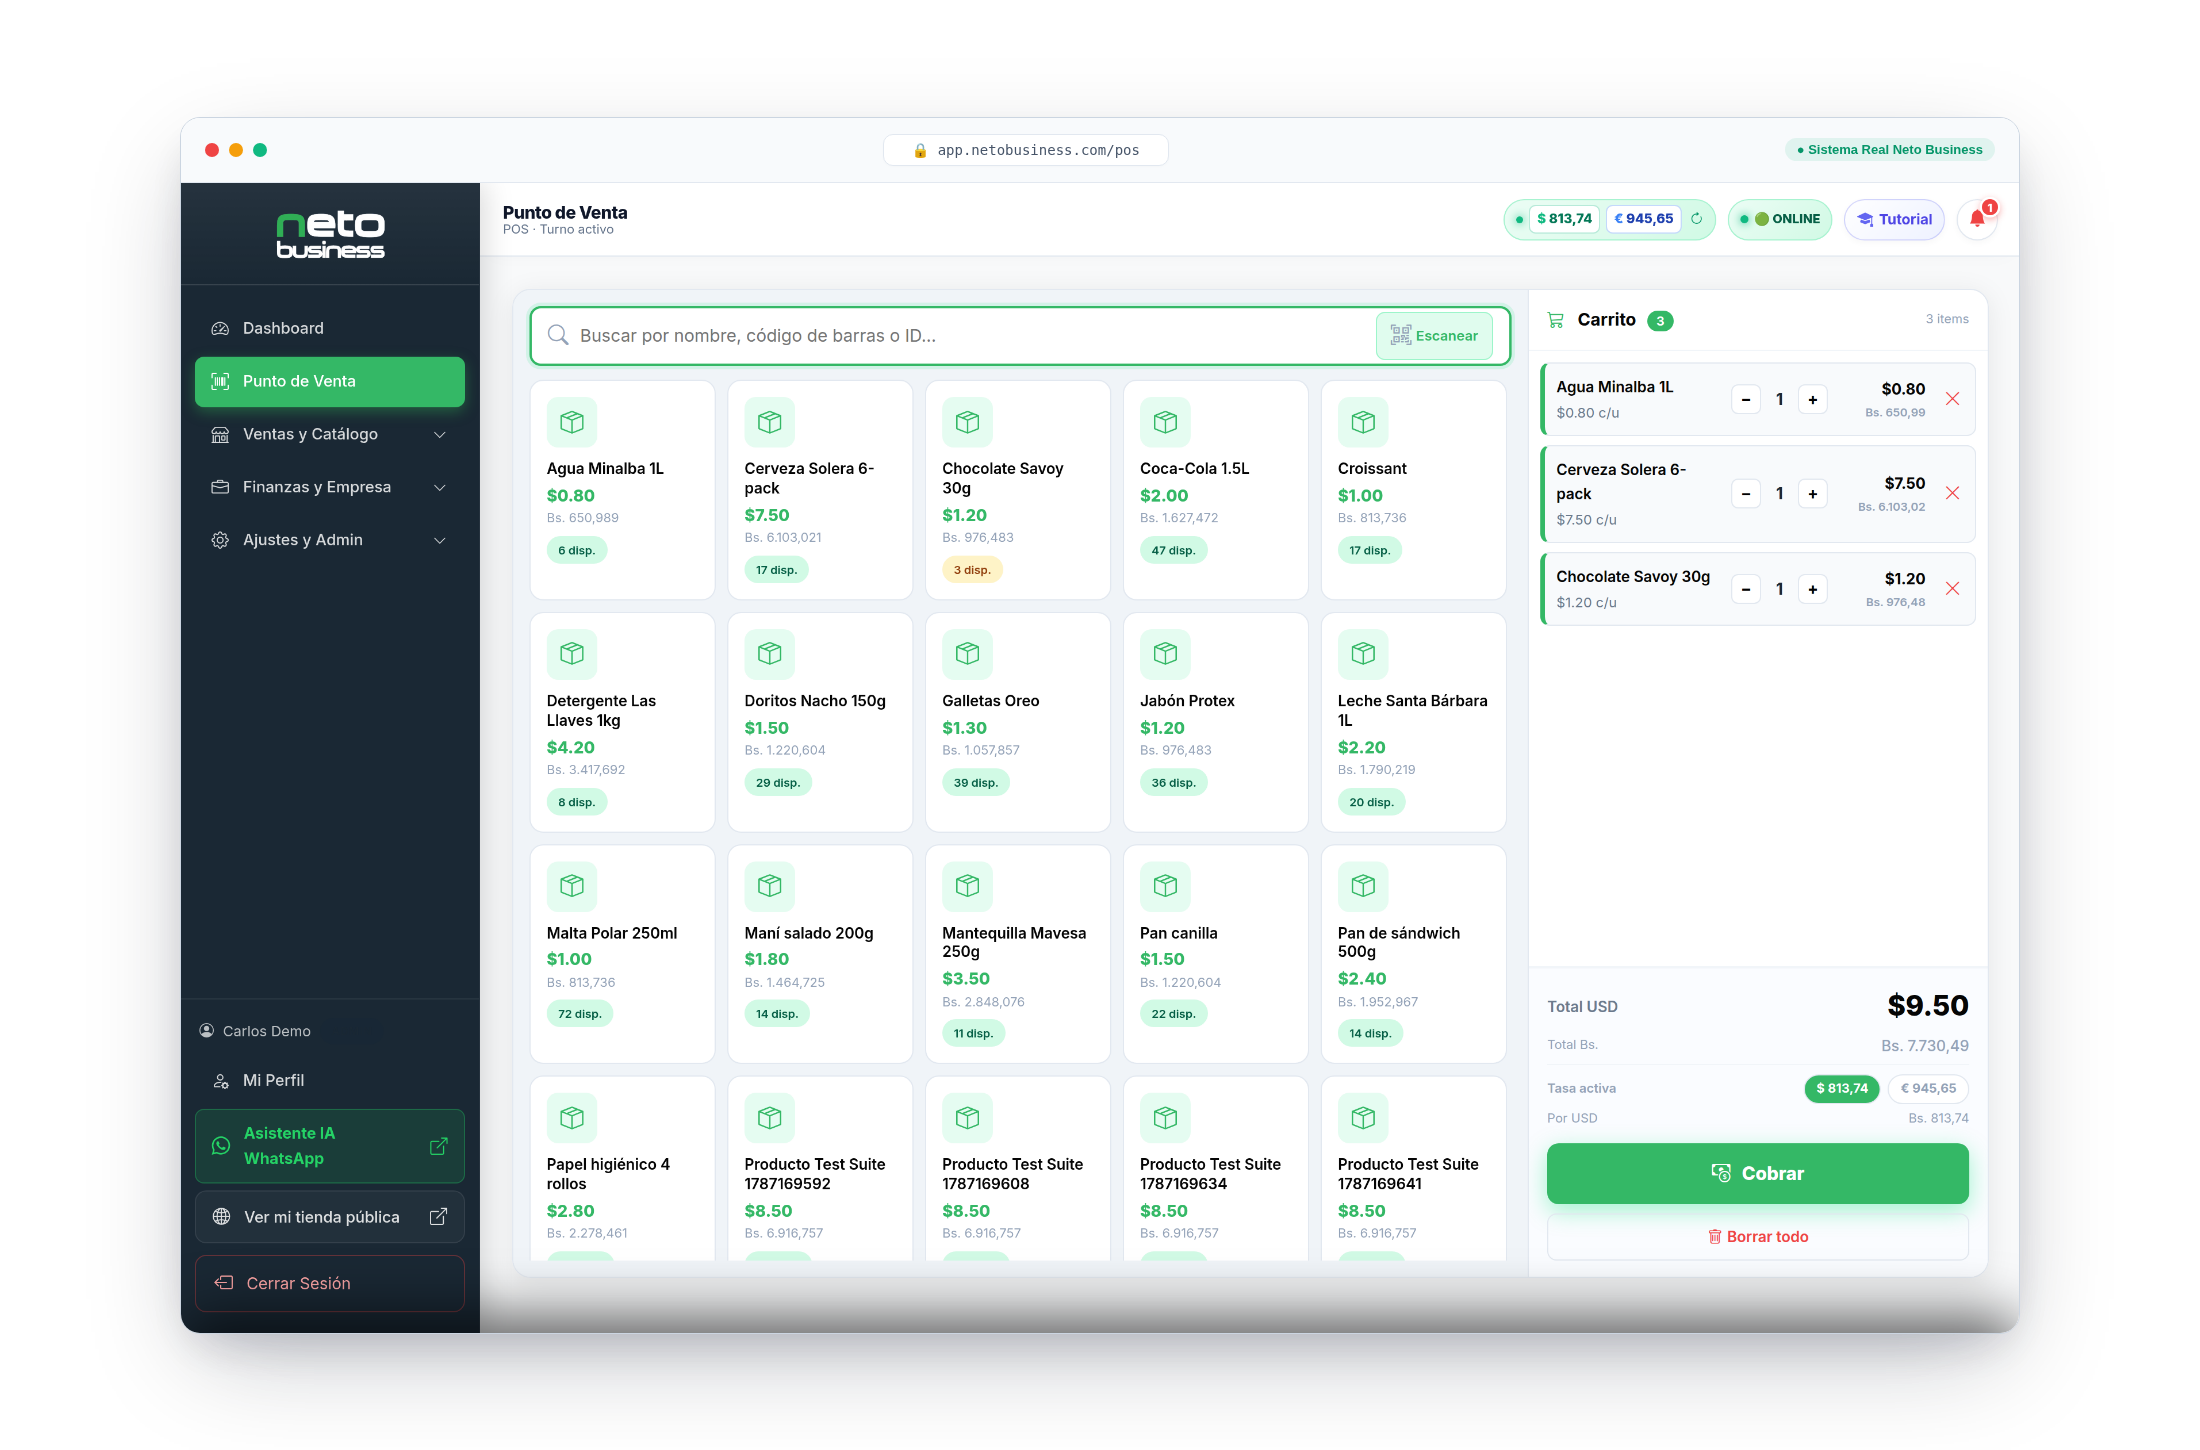2200x1450 pixels.
Task: Remove Agua Minalba 1L from cart
Action: tap(1952, 399)
